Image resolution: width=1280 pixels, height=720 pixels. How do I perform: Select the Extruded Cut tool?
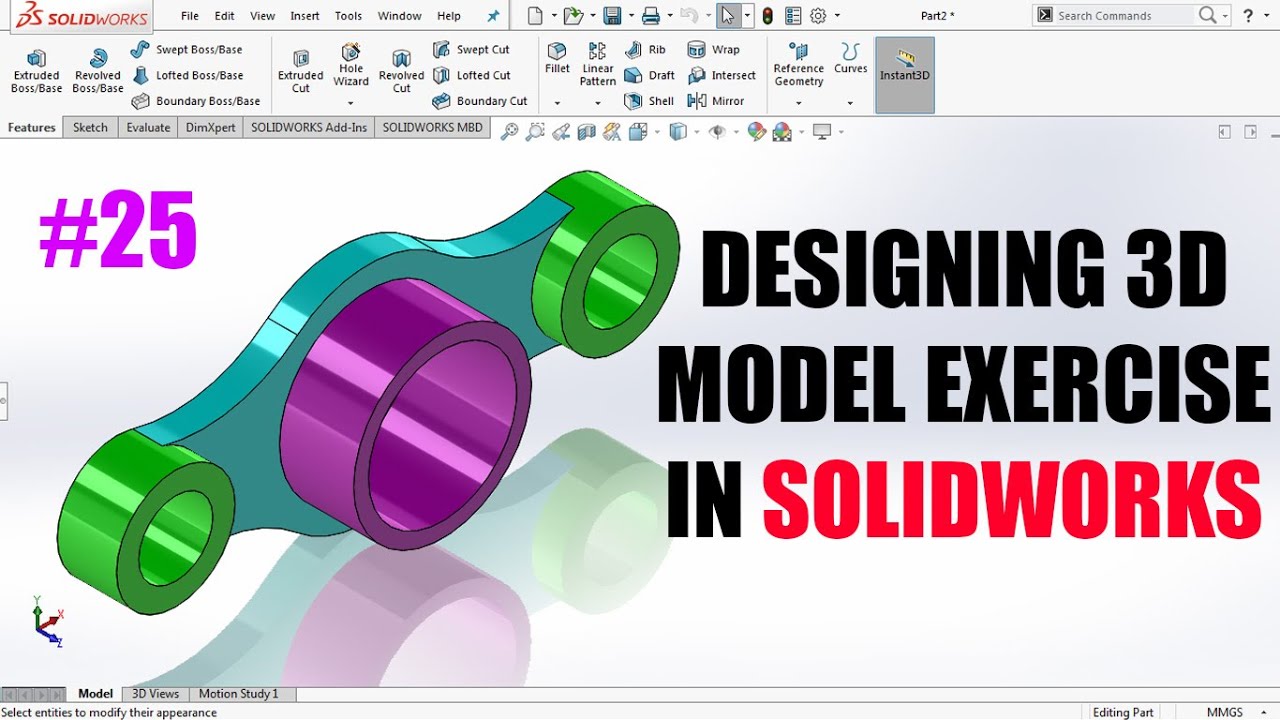[x=301, y=72]
